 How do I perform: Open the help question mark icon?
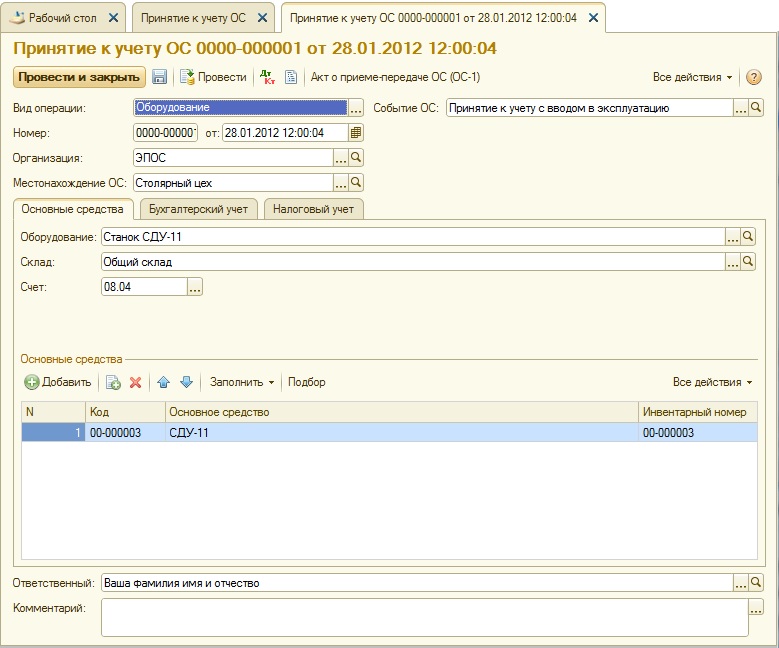(754, 77)
